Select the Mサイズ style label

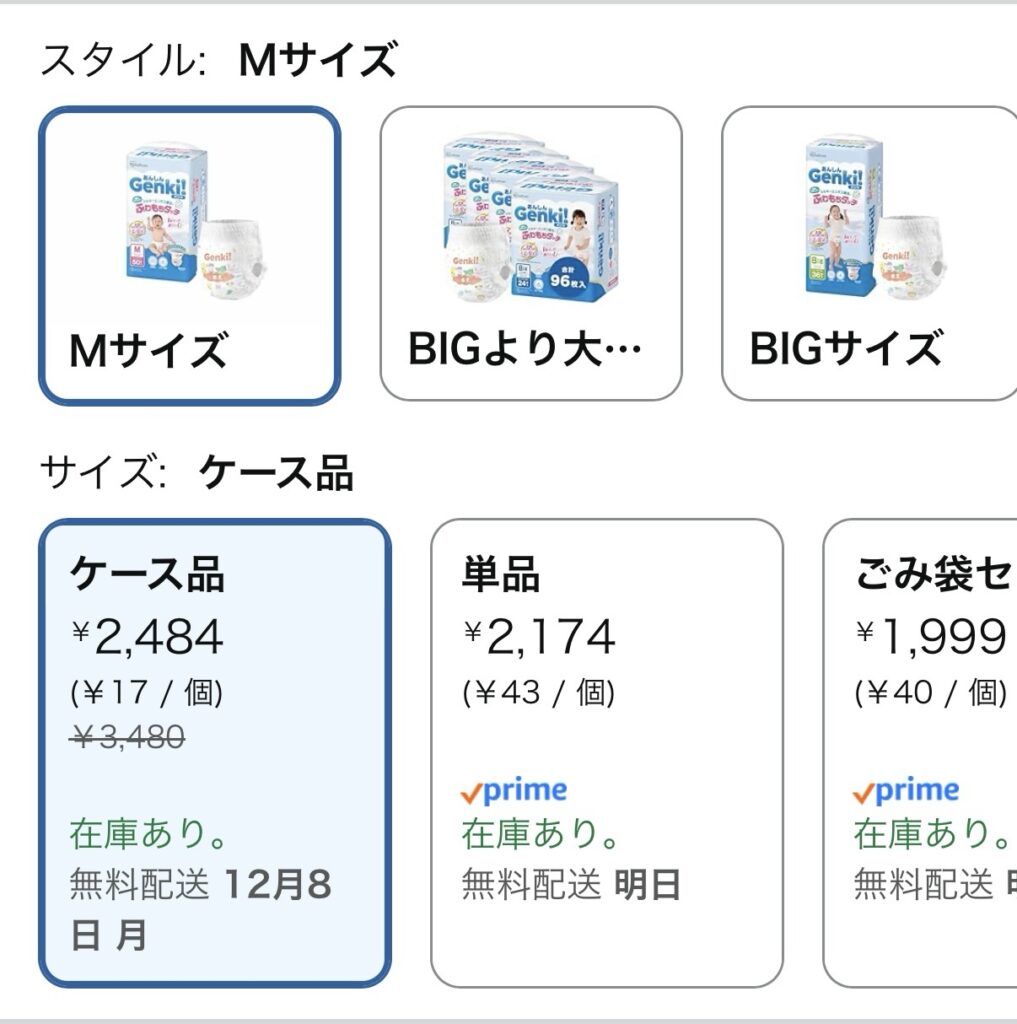[x=148, y=351]
